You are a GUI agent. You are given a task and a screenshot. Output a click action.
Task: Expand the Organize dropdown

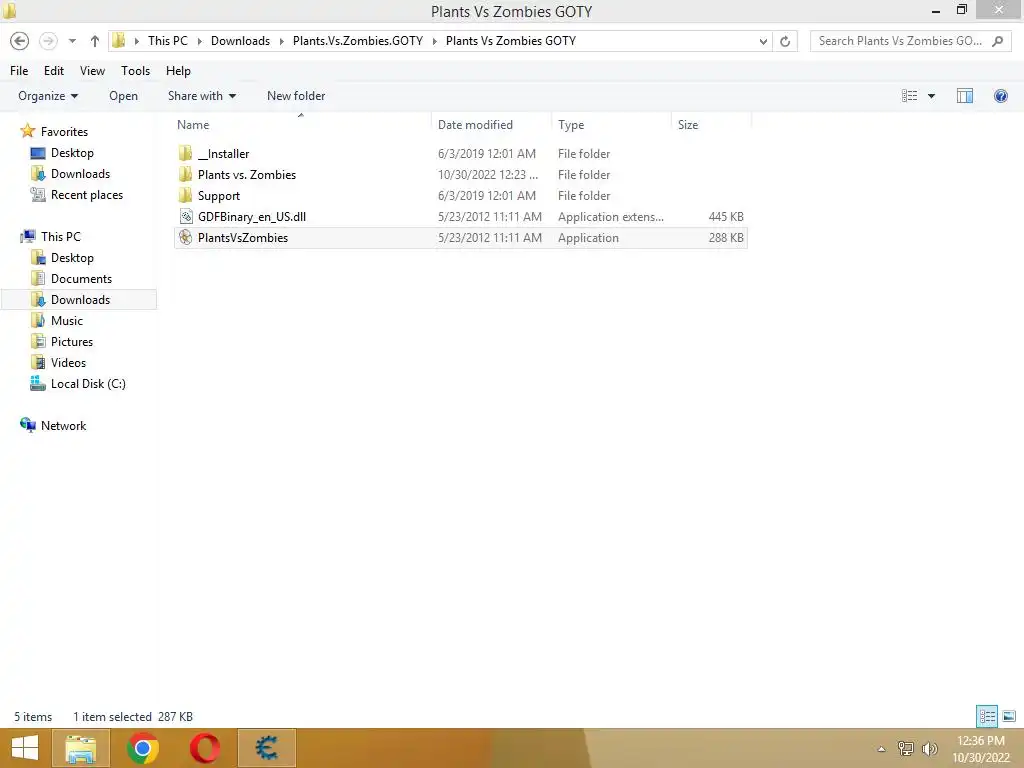click(x=48, y=96)
